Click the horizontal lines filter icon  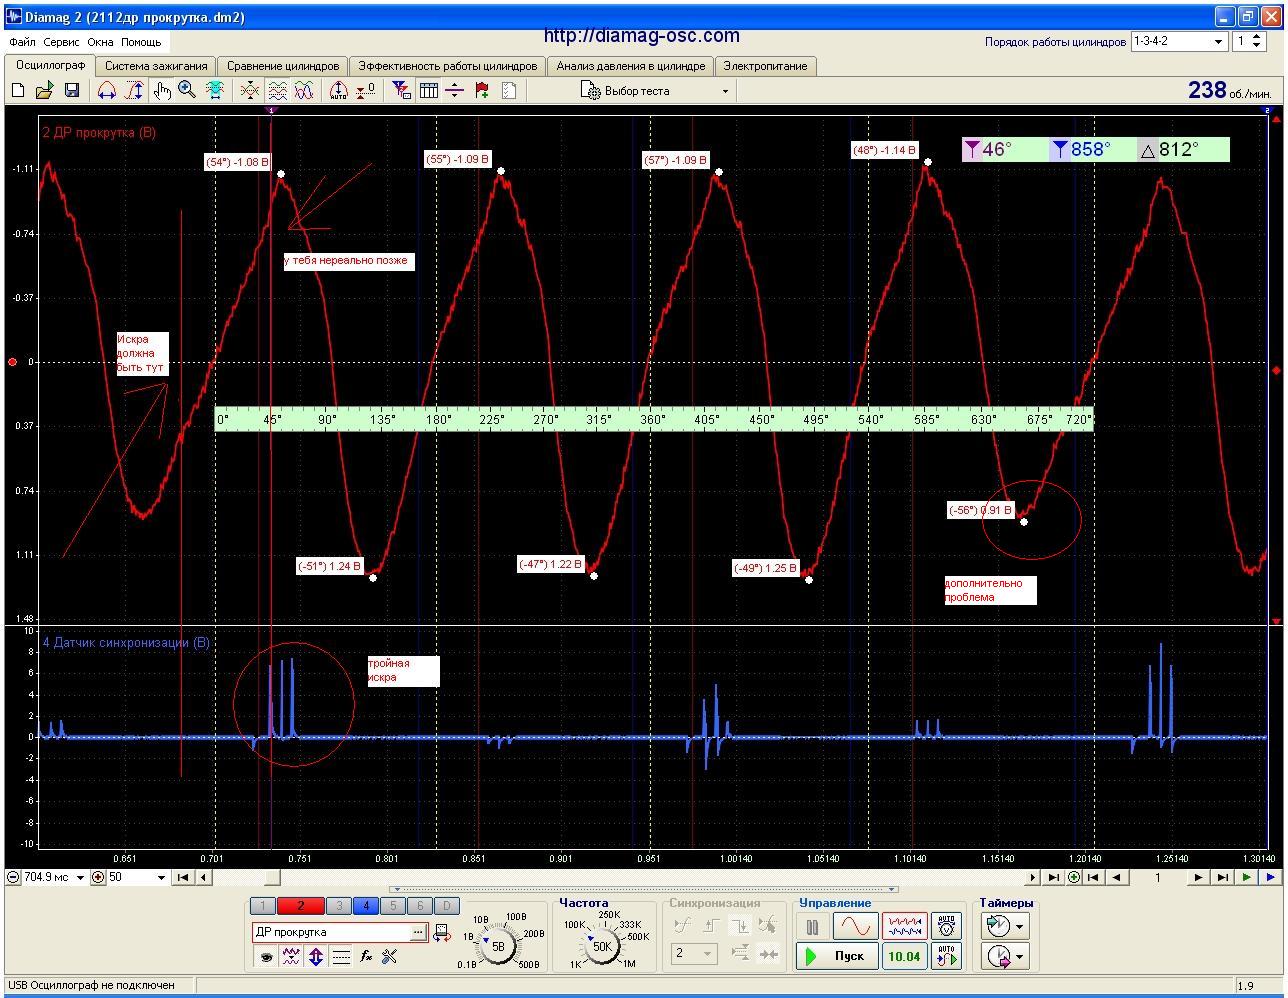[x=341, y=957]
